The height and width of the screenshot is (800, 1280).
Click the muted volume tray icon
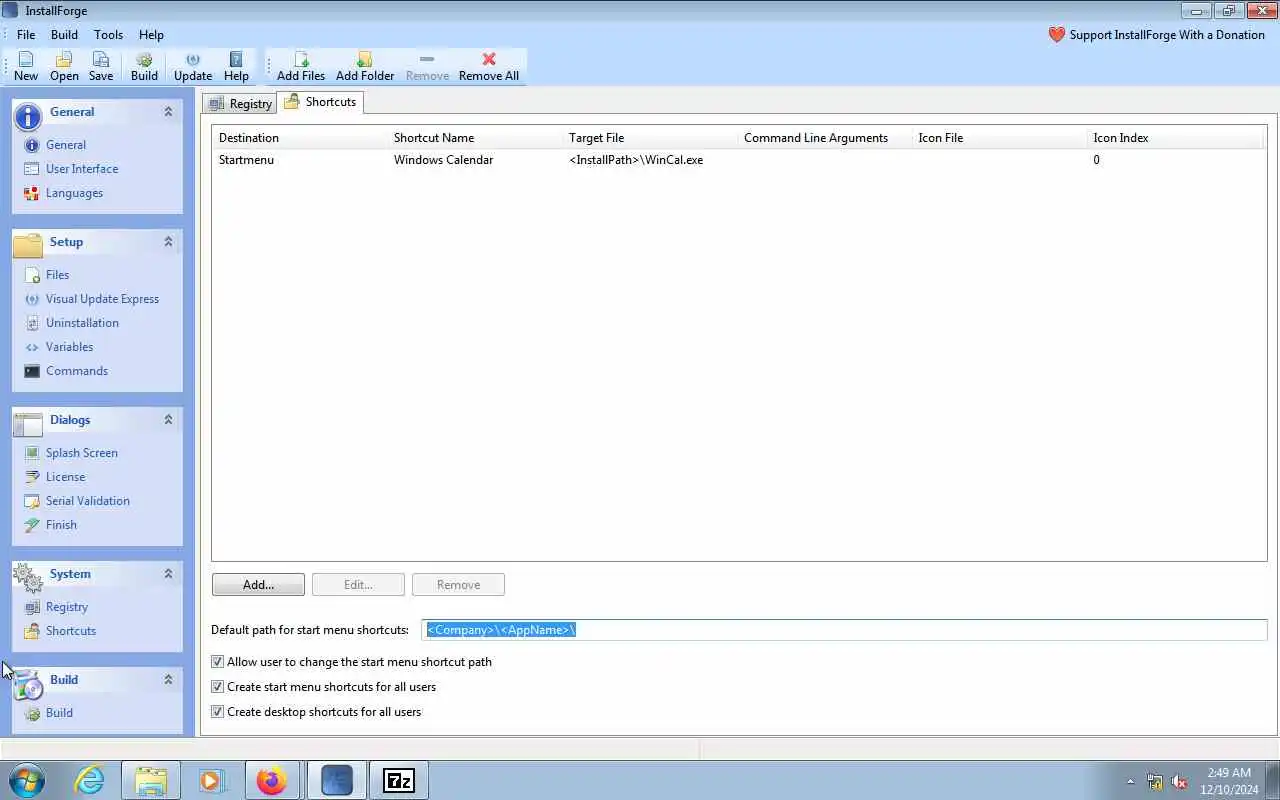1179,782
